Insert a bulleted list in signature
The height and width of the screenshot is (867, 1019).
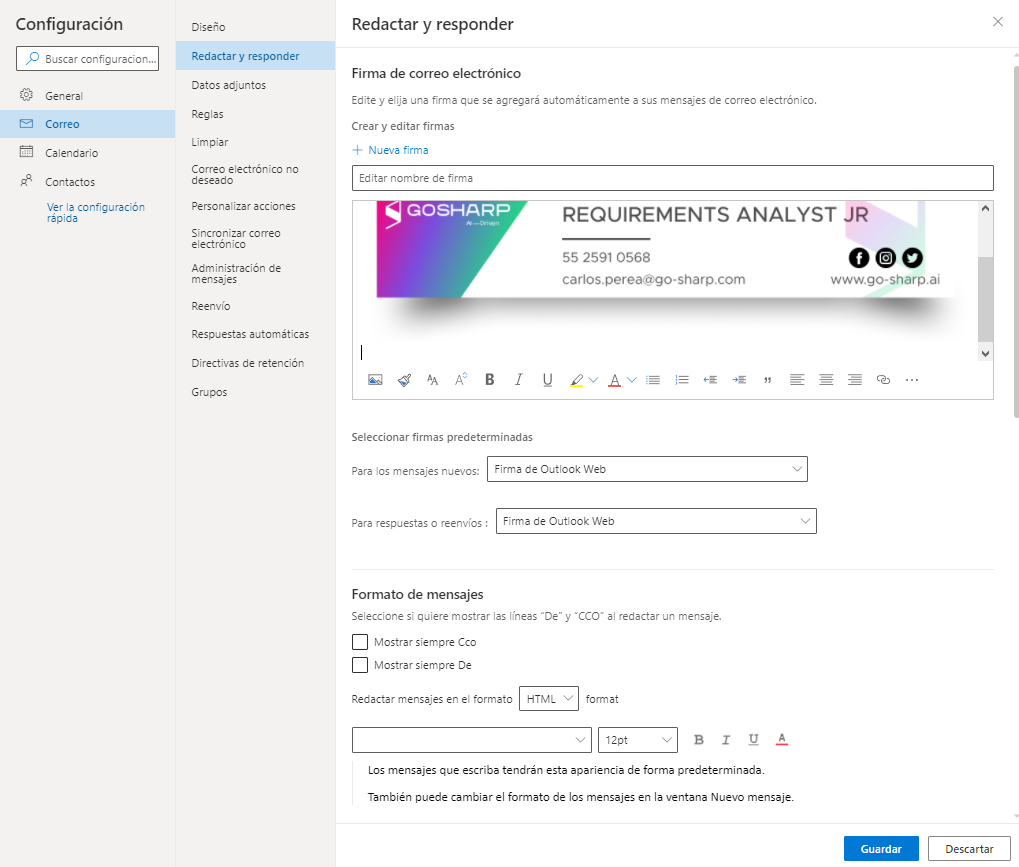pos(653,380)
